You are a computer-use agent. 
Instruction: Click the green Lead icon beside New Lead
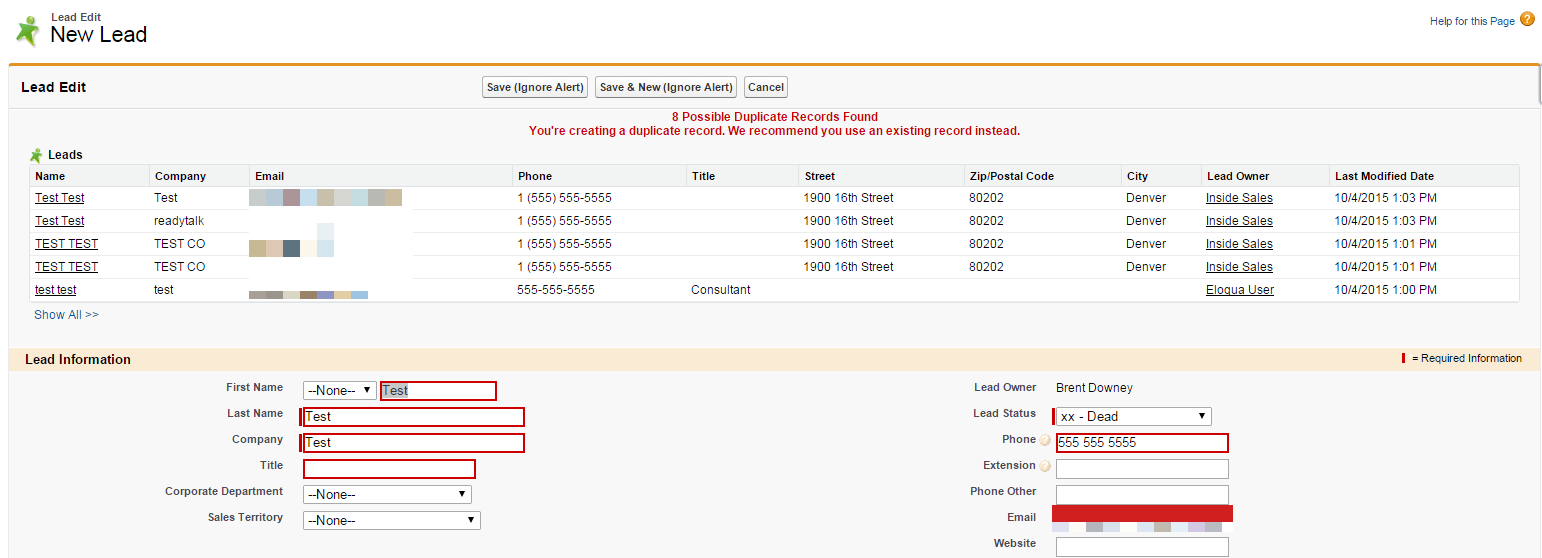click(x=28, y=30)
